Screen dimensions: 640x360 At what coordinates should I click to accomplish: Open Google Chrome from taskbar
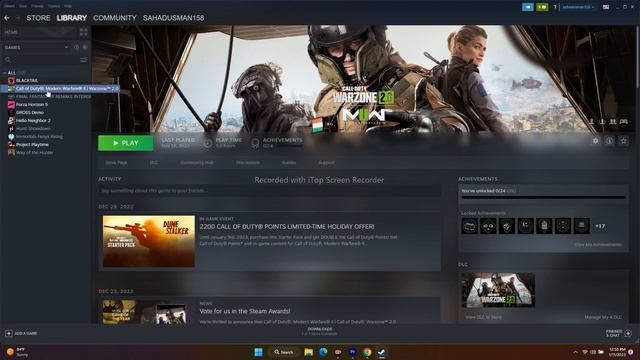[x=367, y=352]
